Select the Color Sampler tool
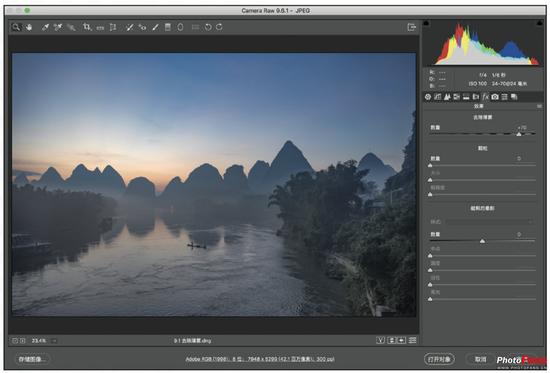The height and width of the screenshot is (373, 550). pyautogui.click(x=58, y=27)
